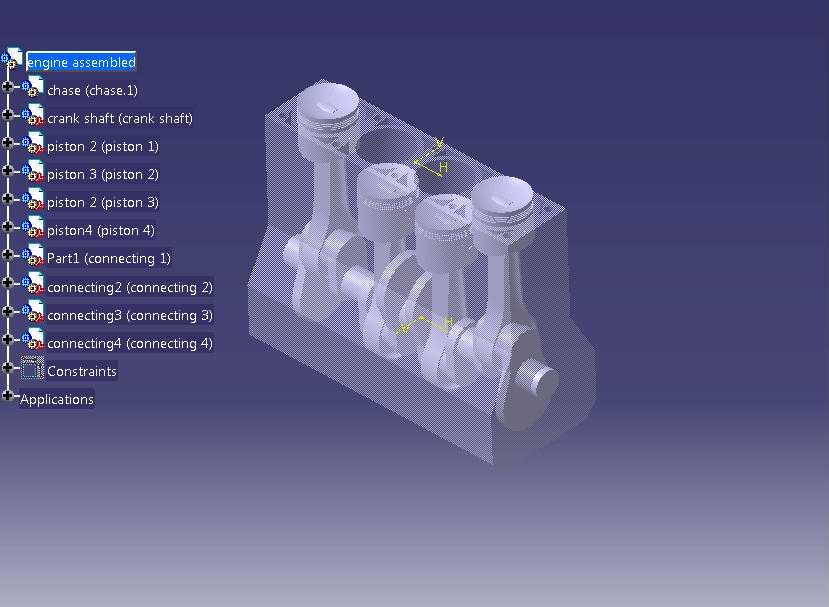Select the 'piston 2 (piston 1)' label
The width and height of the screenshot is (829, 607).
tap(103, 146)
